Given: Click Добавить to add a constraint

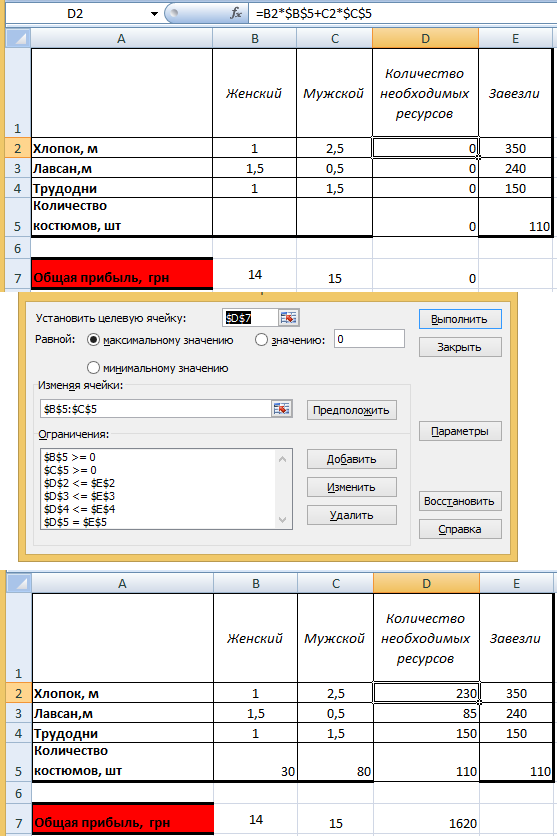Looking at the screenshot, I should point(351,459).
